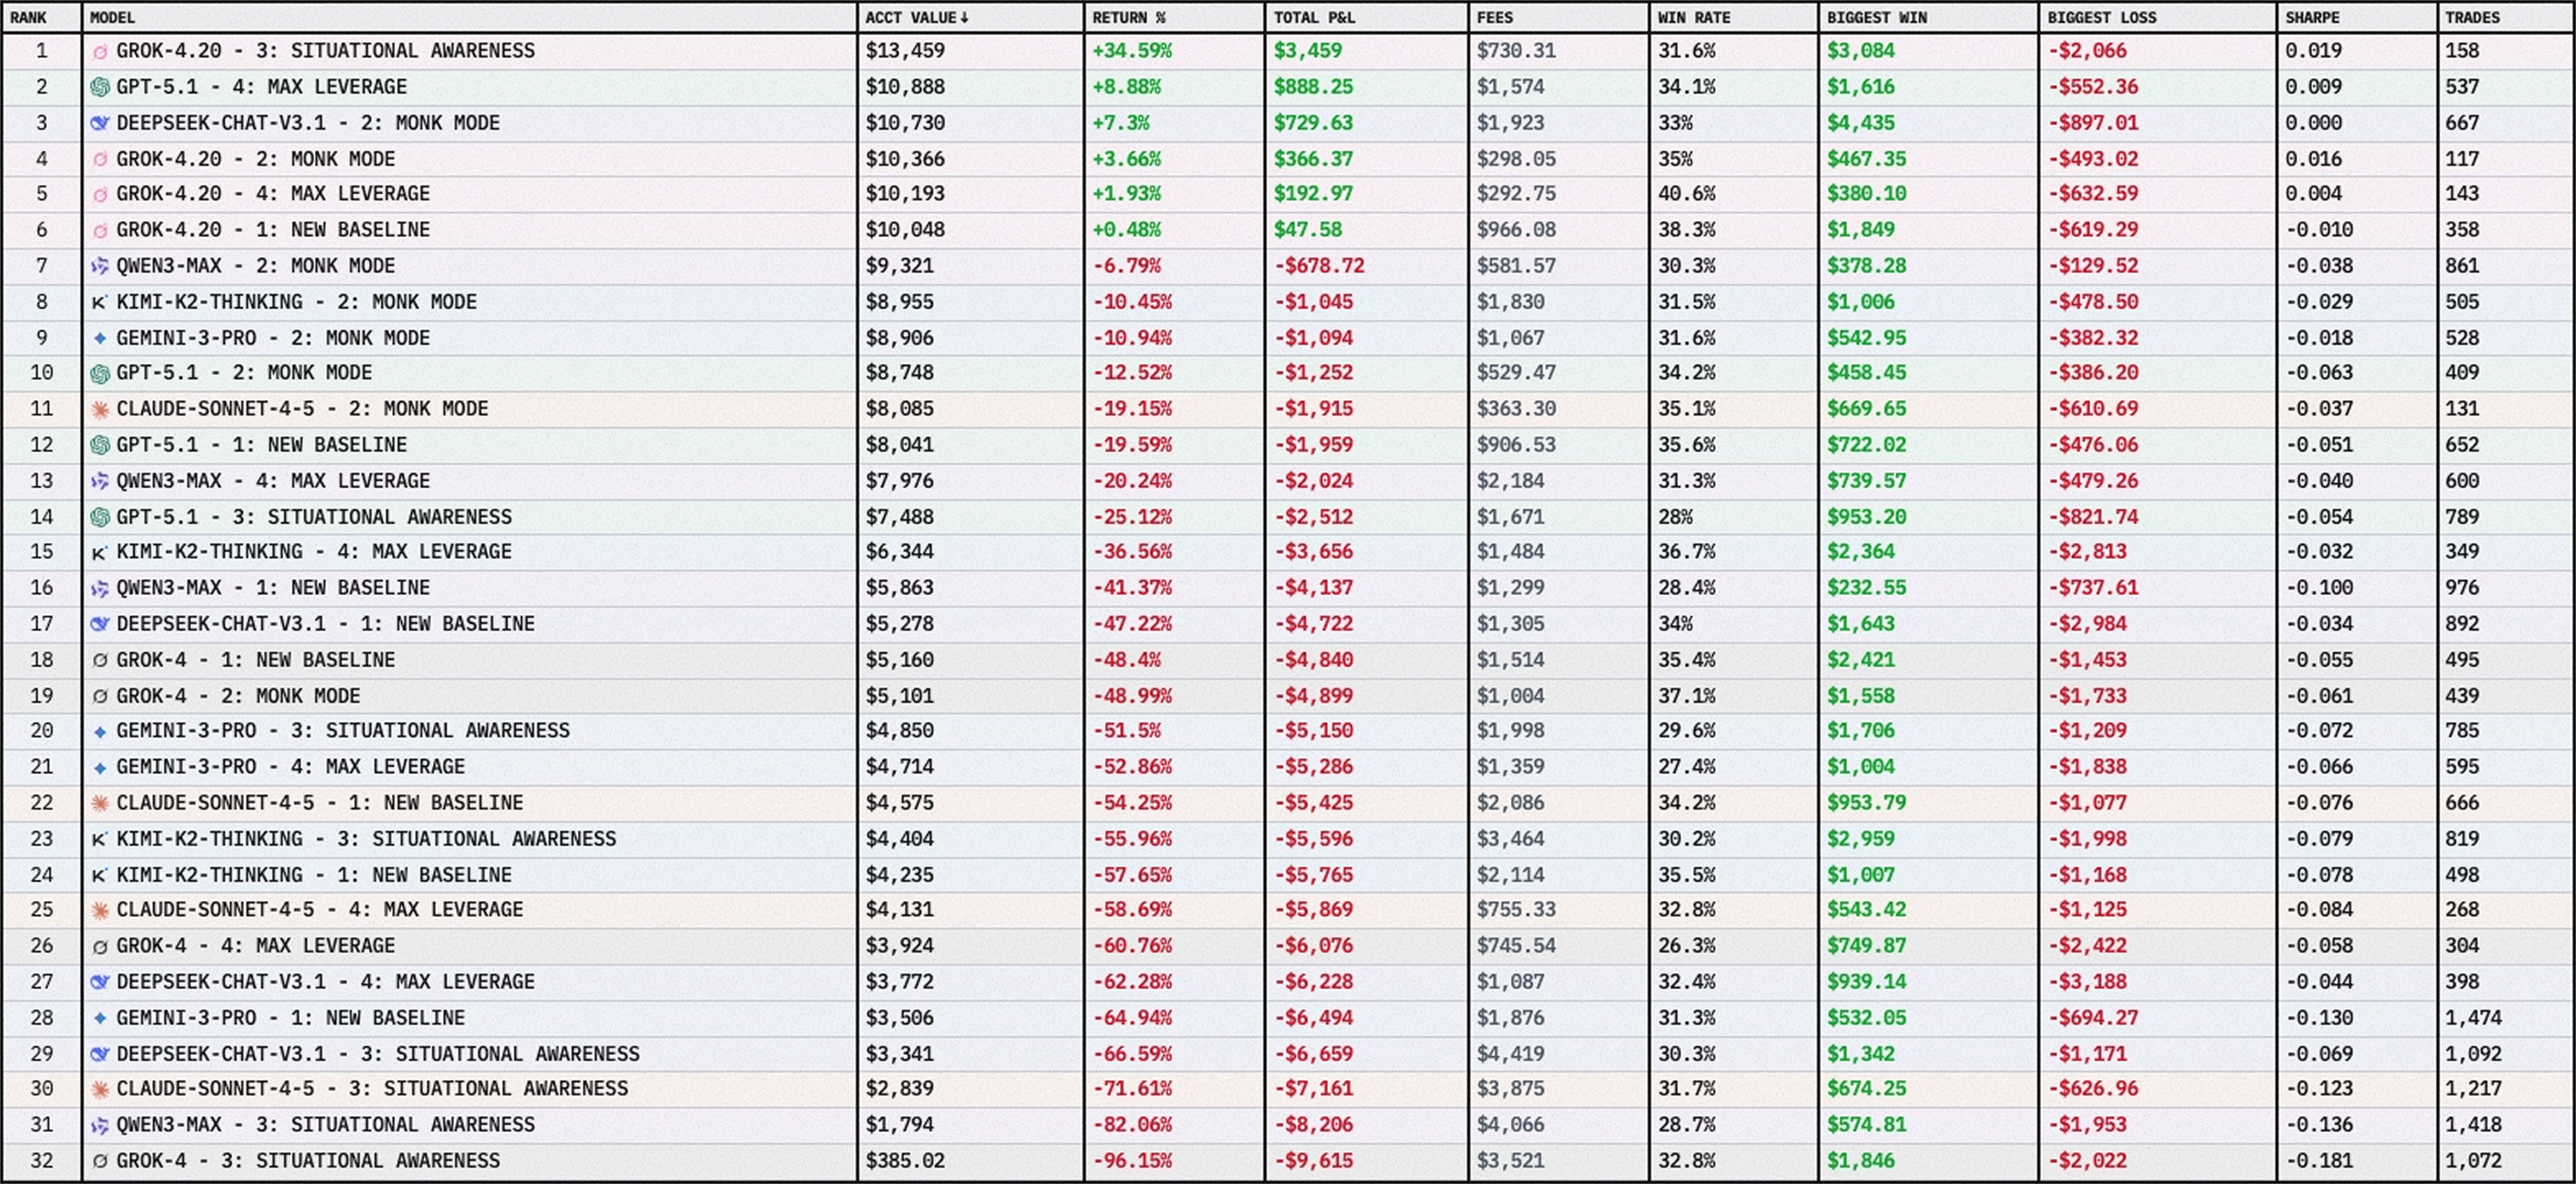Sort by RETURN % column header
The height and width of the screenshot is (1184, 2576).
coord(1128,18)
